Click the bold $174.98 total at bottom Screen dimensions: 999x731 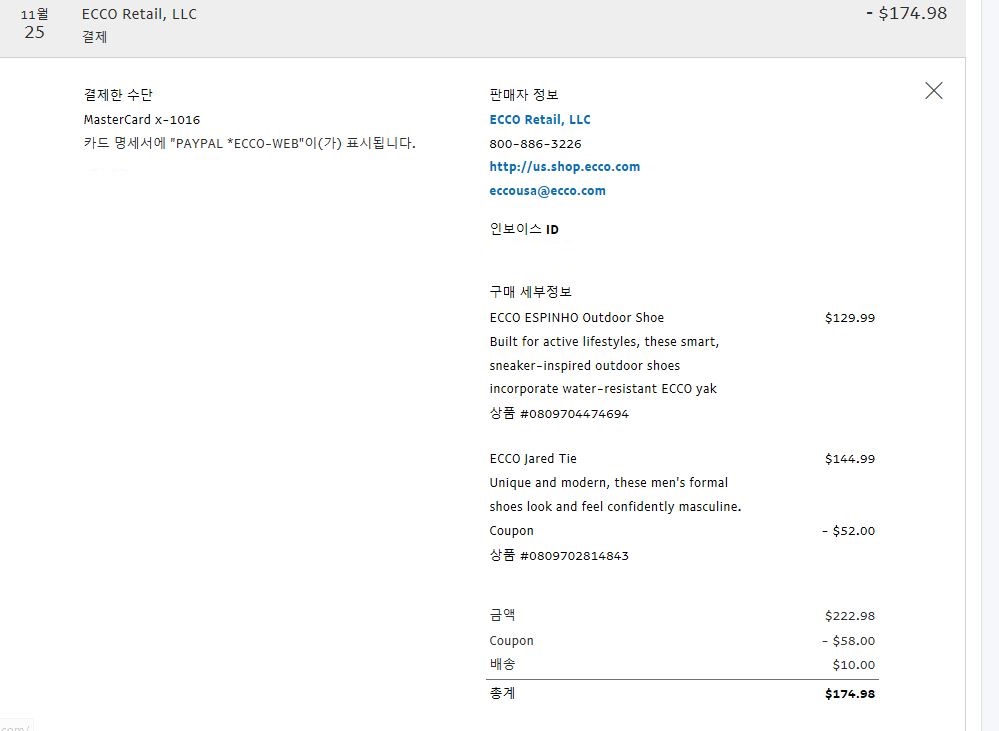849,694
